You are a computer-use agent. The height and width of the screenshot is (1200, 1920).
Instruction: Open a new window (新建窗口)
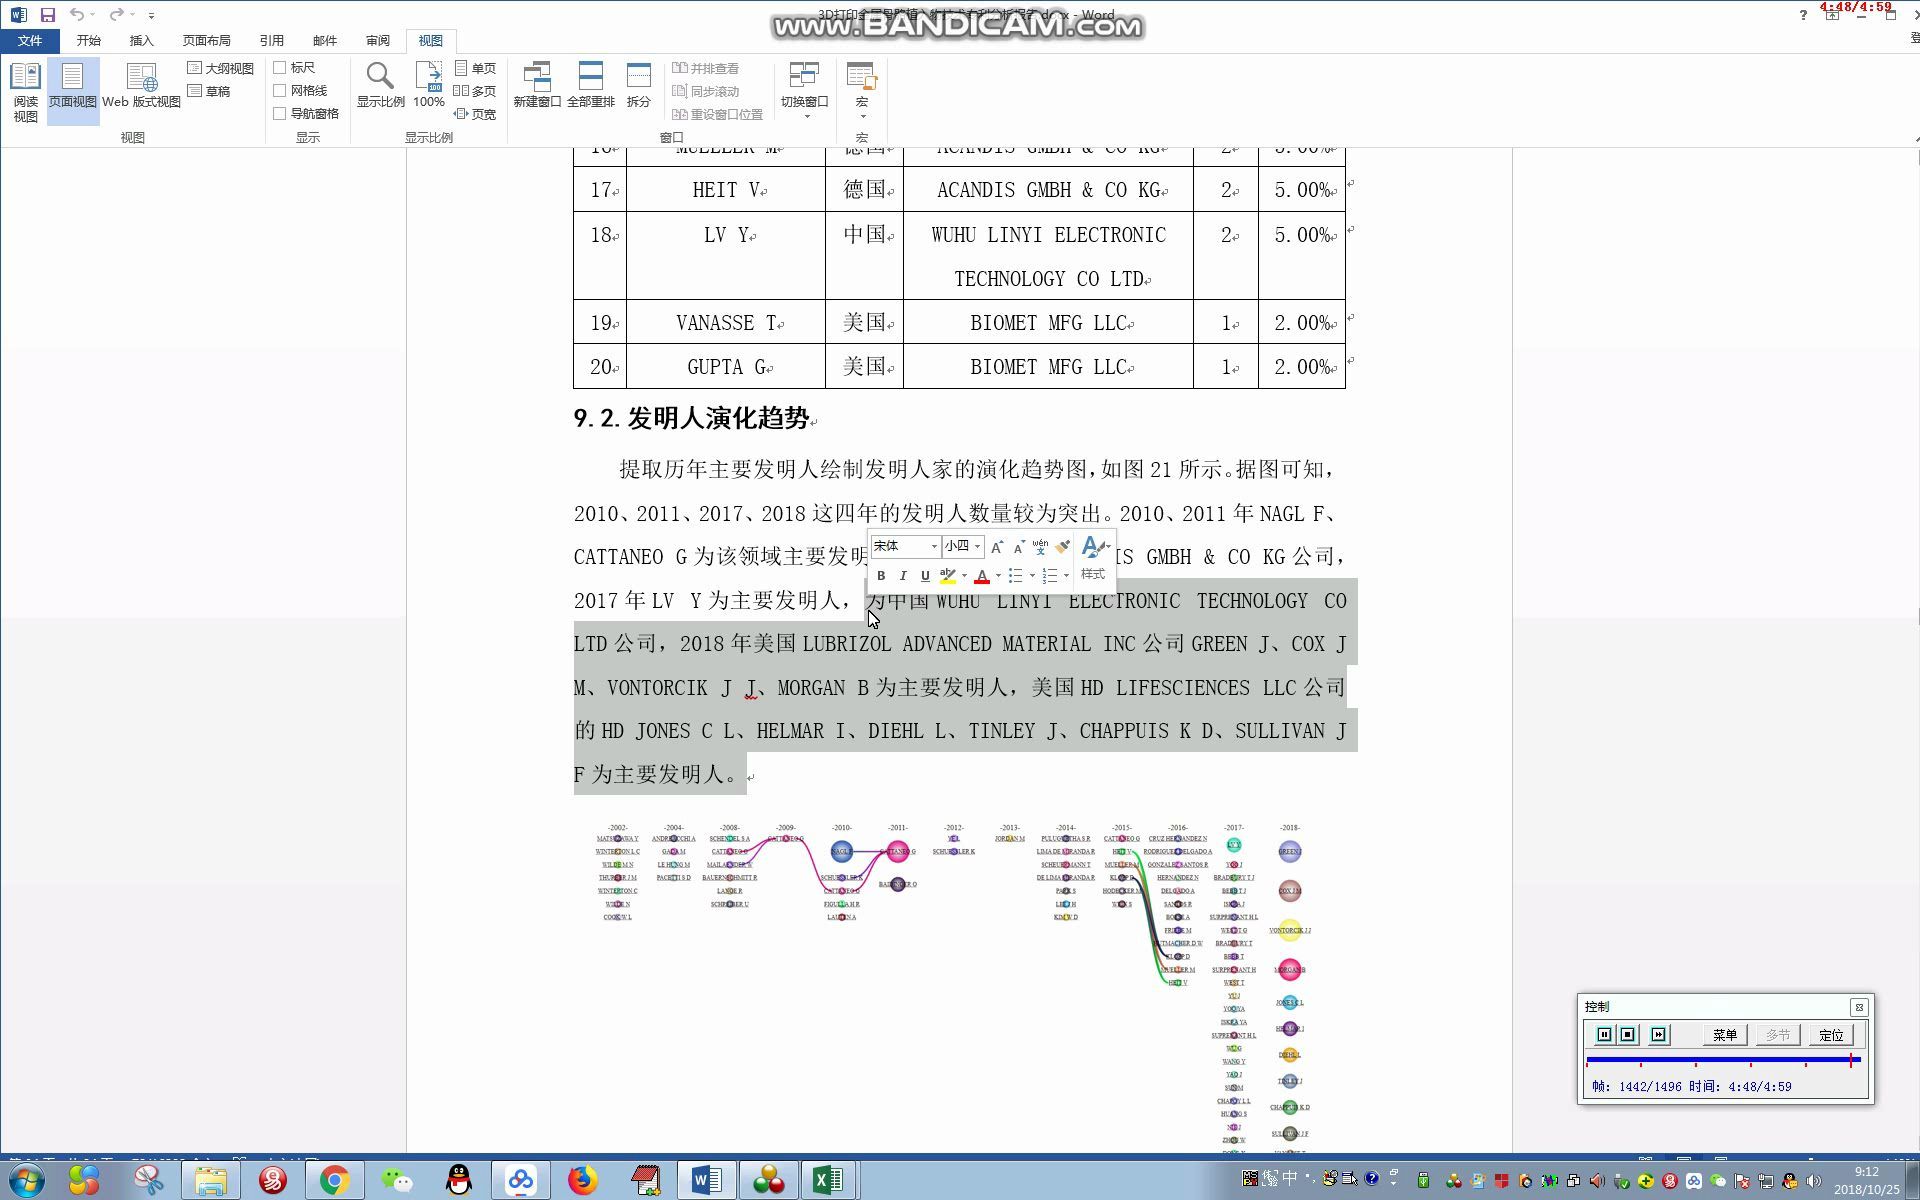point(537,86)
